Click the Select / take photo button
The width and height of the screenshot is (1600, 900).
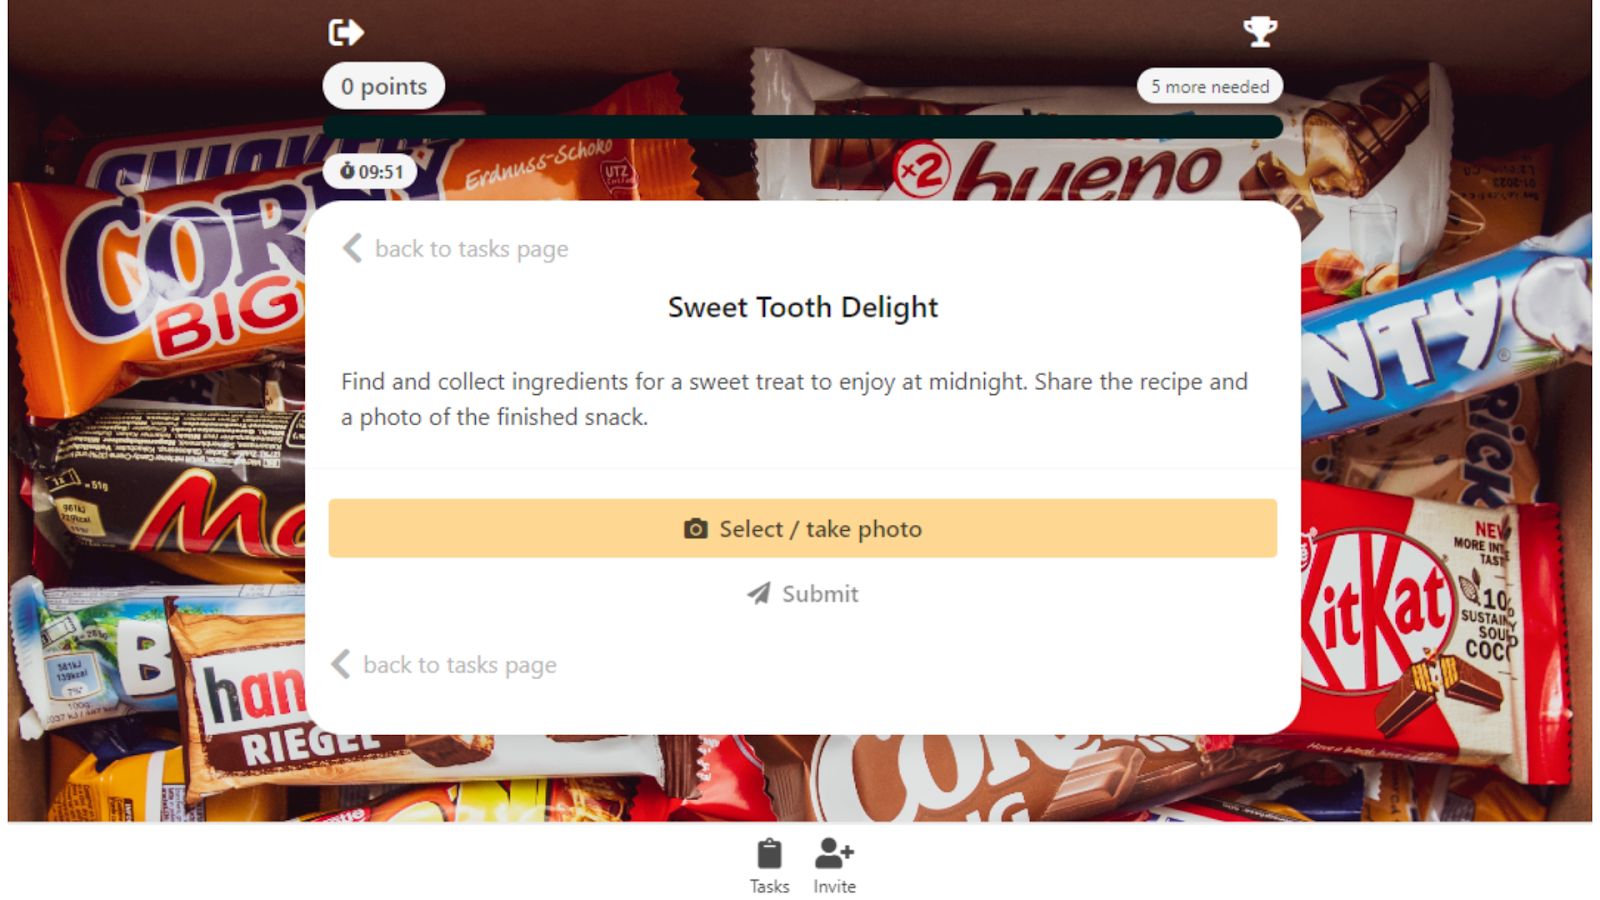pos(803,528)
